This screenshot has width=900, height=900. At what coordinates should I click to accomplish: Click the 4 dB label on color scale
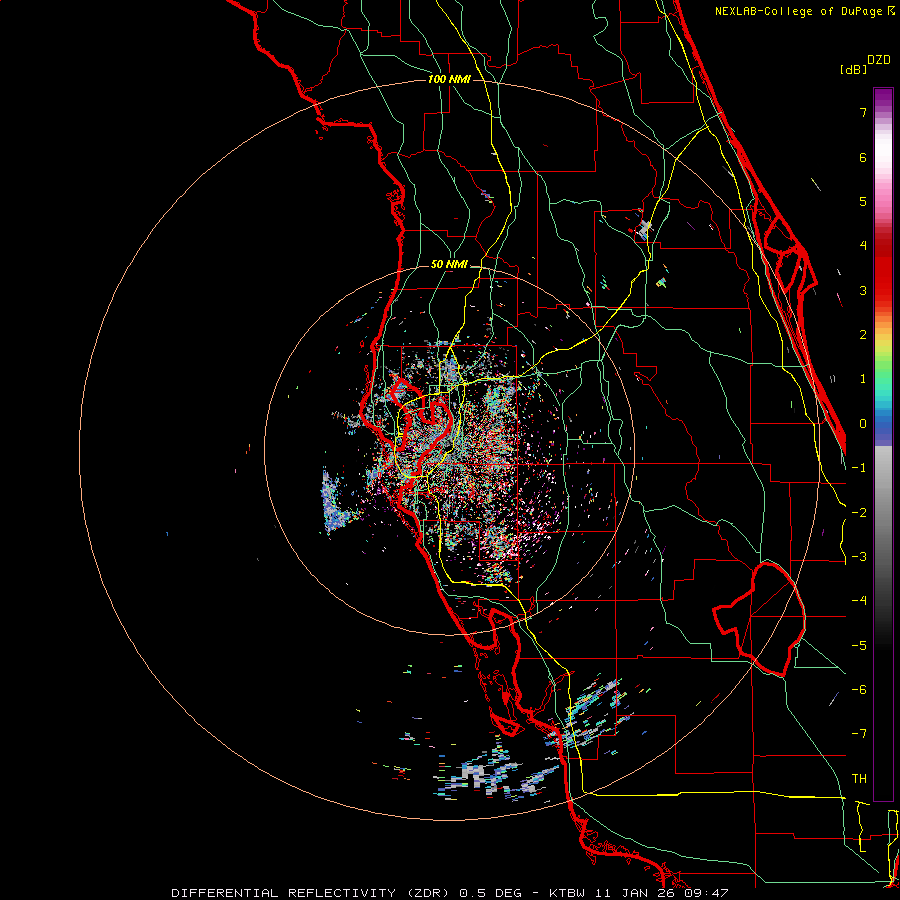click(x=863, y=246)
